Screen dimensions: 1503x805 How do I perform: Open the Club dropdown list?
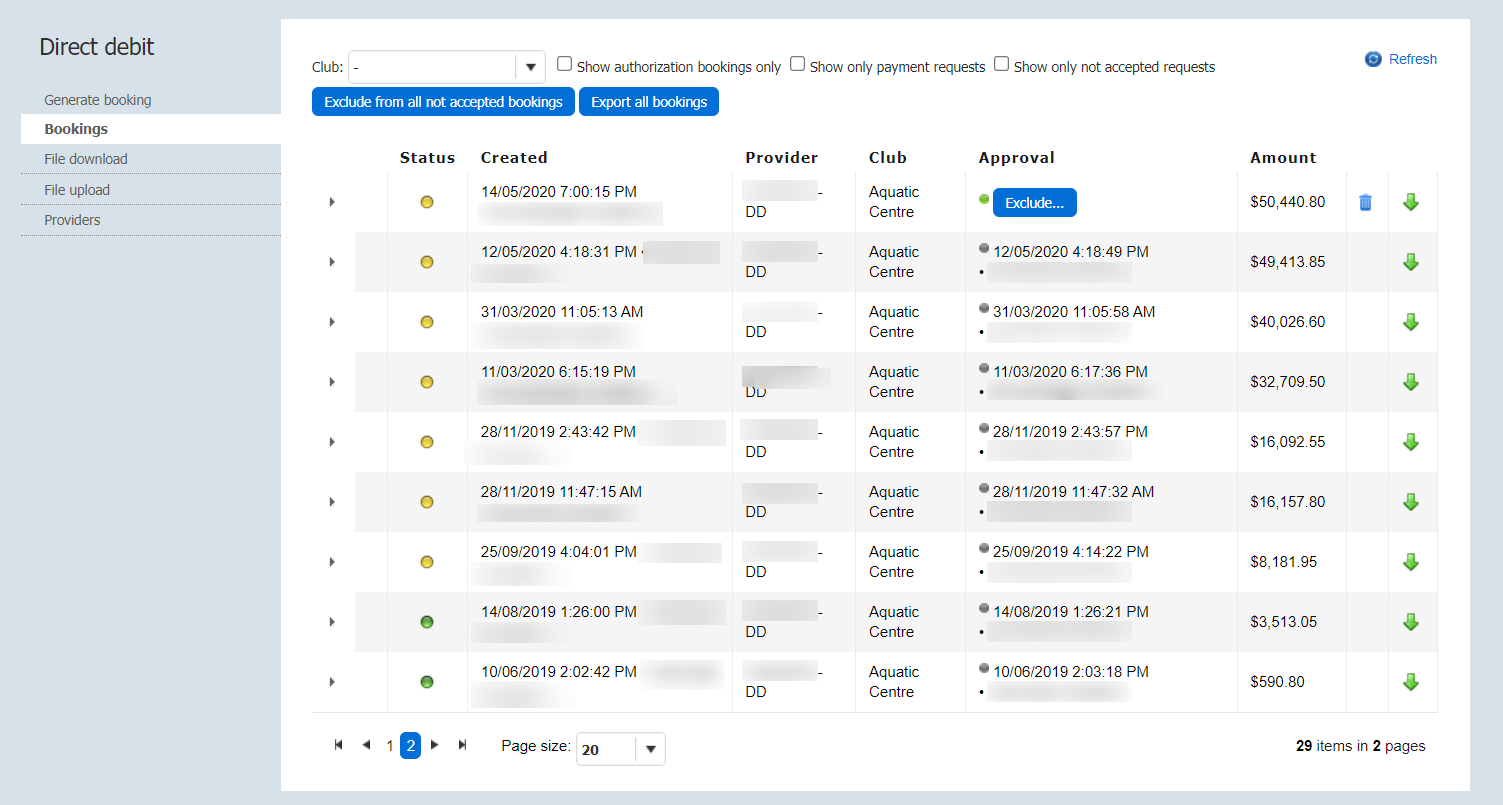[530, 67]
